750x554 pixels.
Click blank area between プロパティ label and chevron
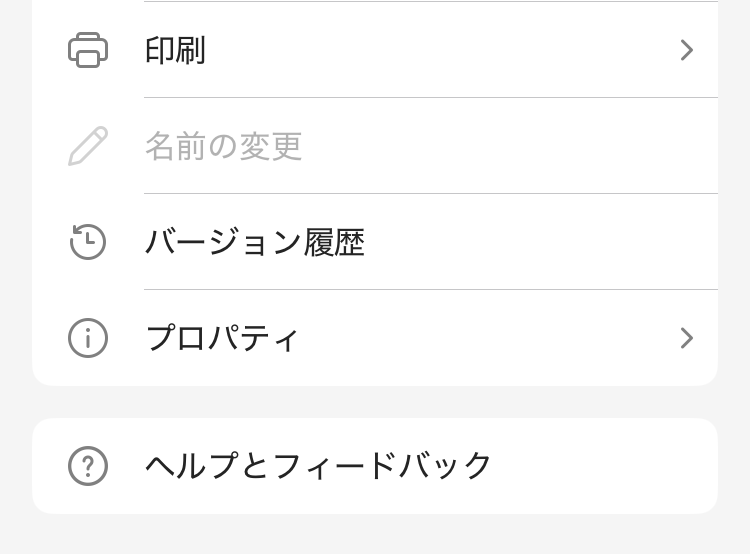[x=488, y=338]
